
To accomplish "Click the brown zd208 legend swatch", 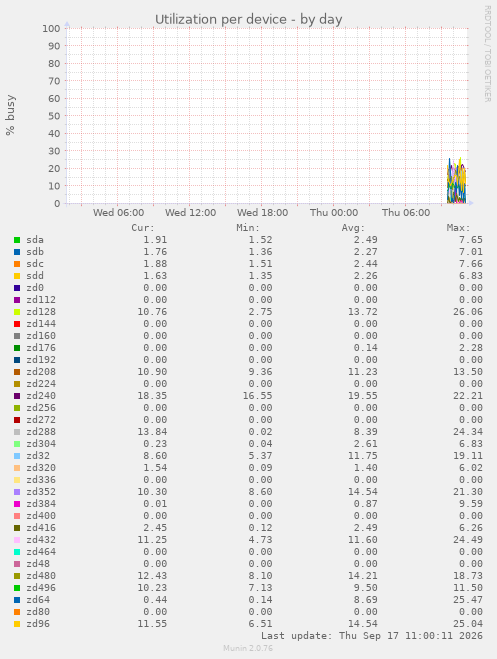I will [x=17, y=372].
